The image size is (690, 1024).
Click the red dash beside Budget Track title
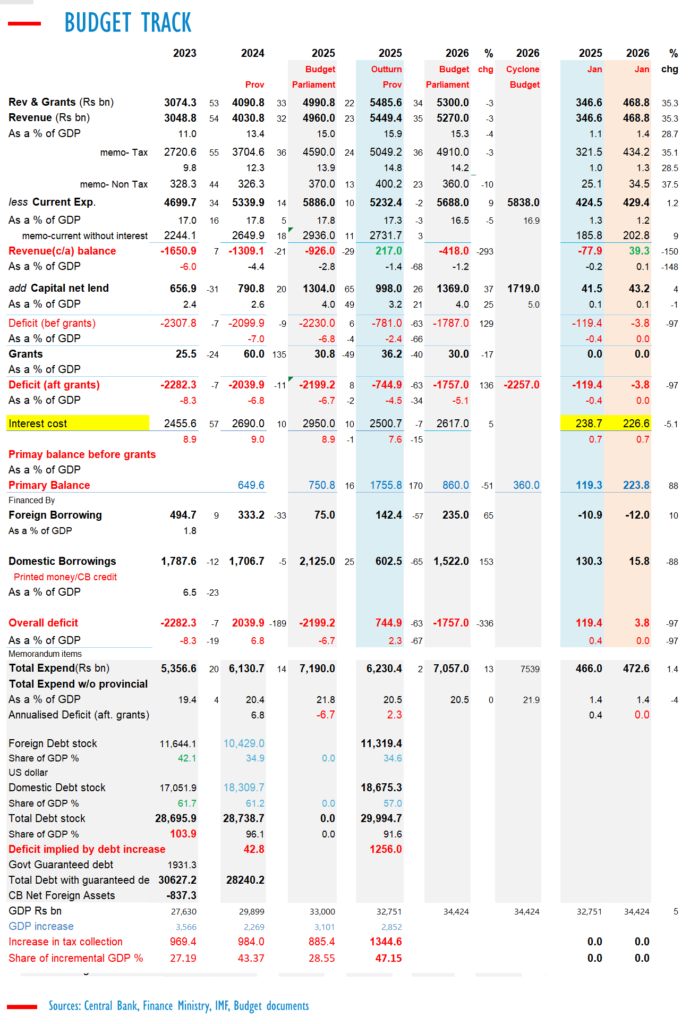pos(24,24)
